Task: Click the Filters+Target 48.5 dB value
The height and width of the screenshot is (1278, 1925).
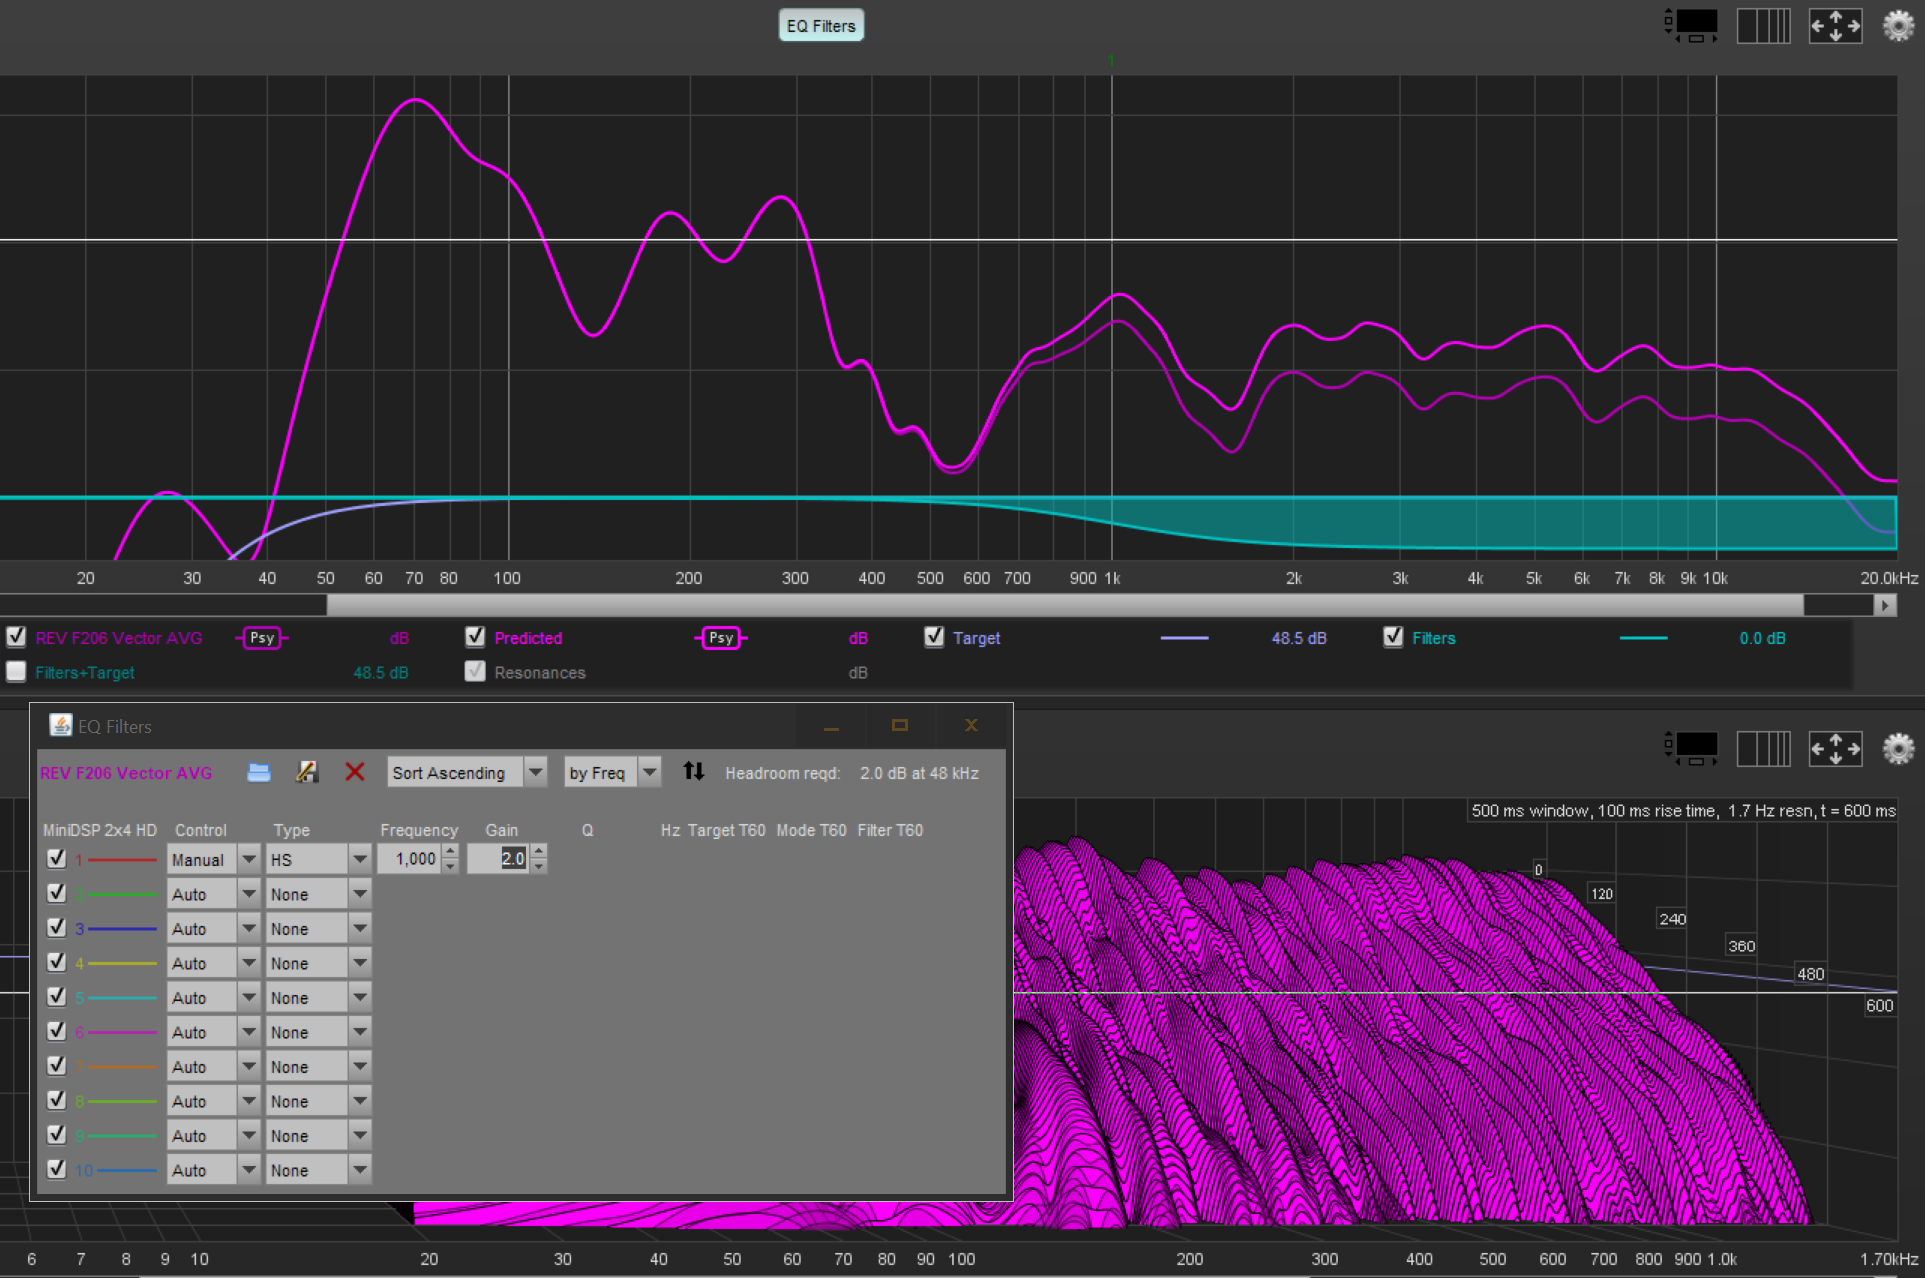Action: tap(381, 673)
